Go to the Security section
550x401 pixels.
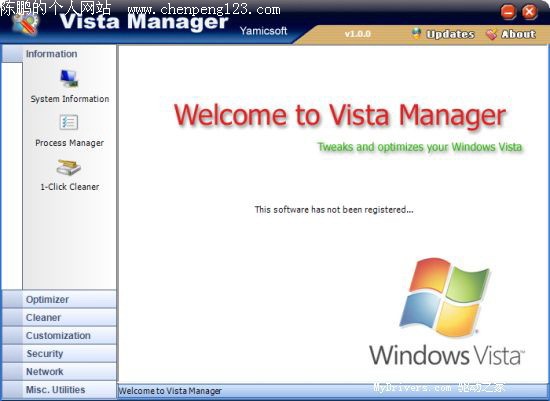point(59,353)
